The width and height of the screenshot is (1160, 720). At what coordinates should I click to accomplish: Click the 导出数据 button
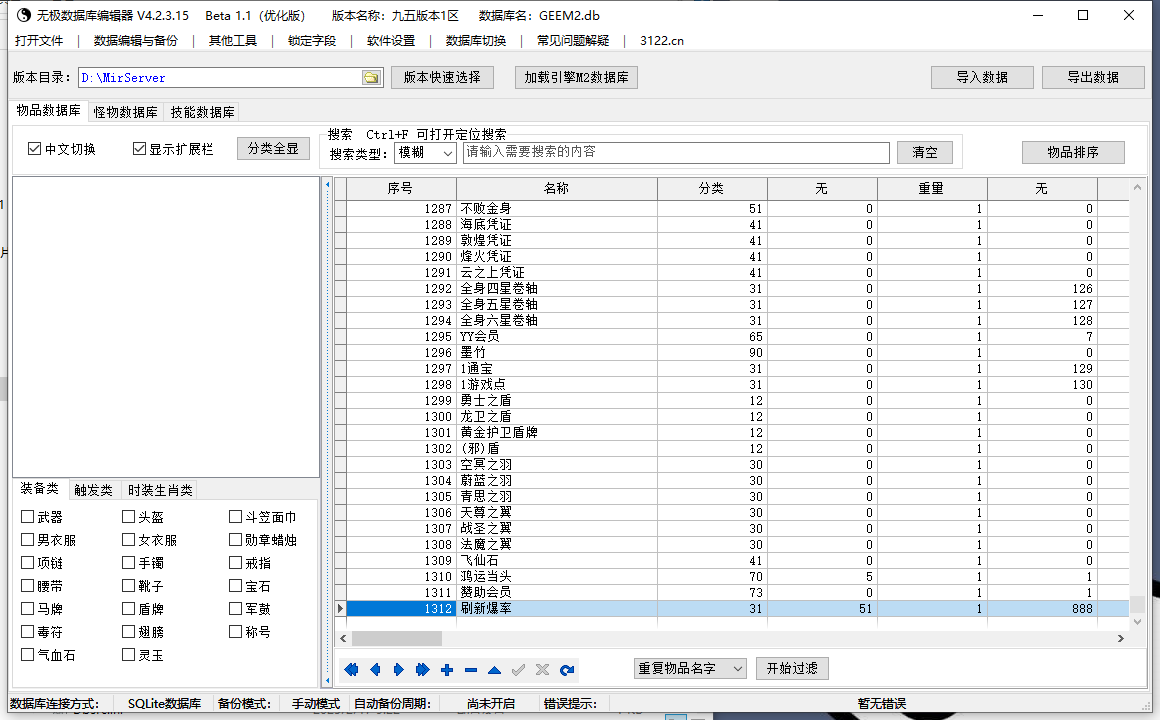click(1093, 77)
